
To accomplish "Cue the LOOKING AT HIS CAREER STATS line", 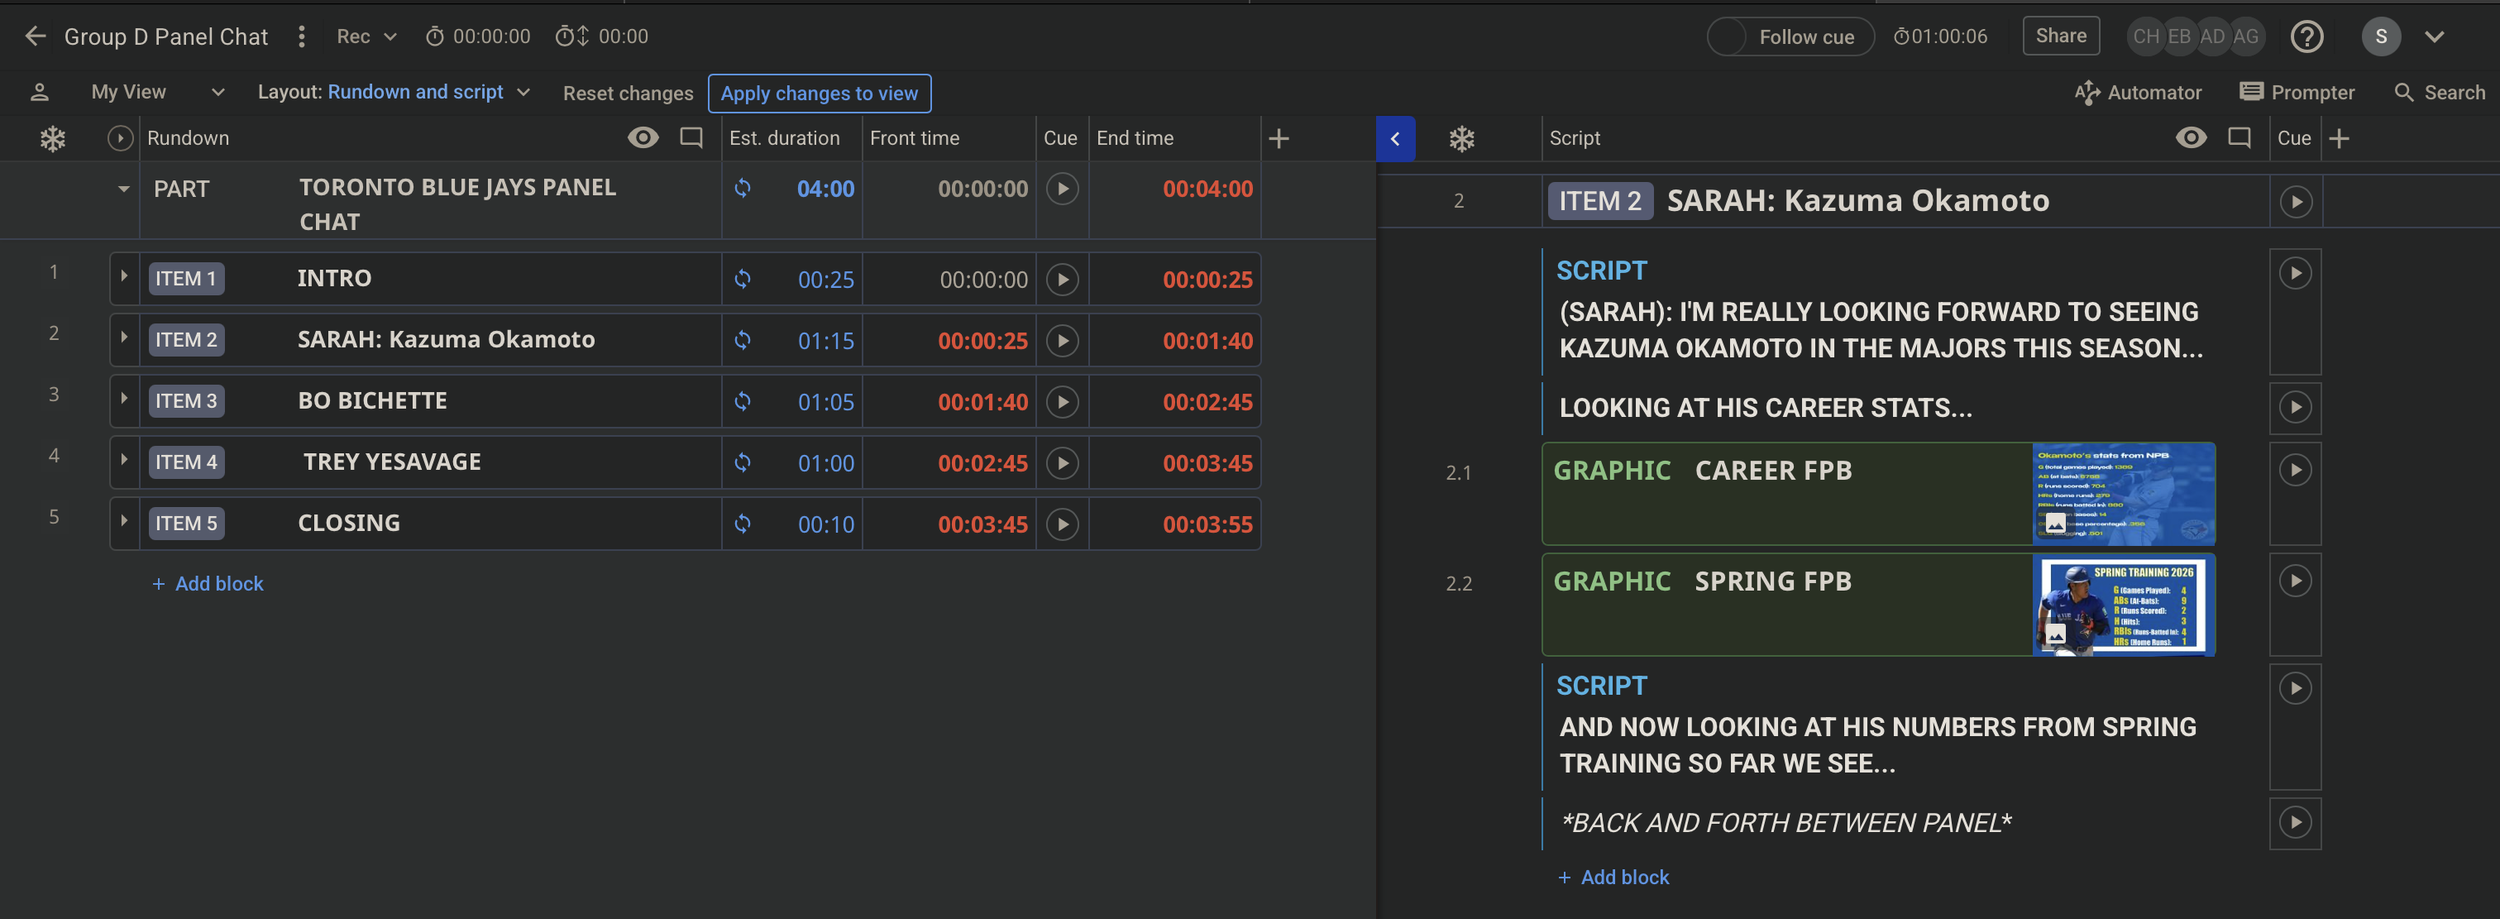I will [x=2295, y=407].
